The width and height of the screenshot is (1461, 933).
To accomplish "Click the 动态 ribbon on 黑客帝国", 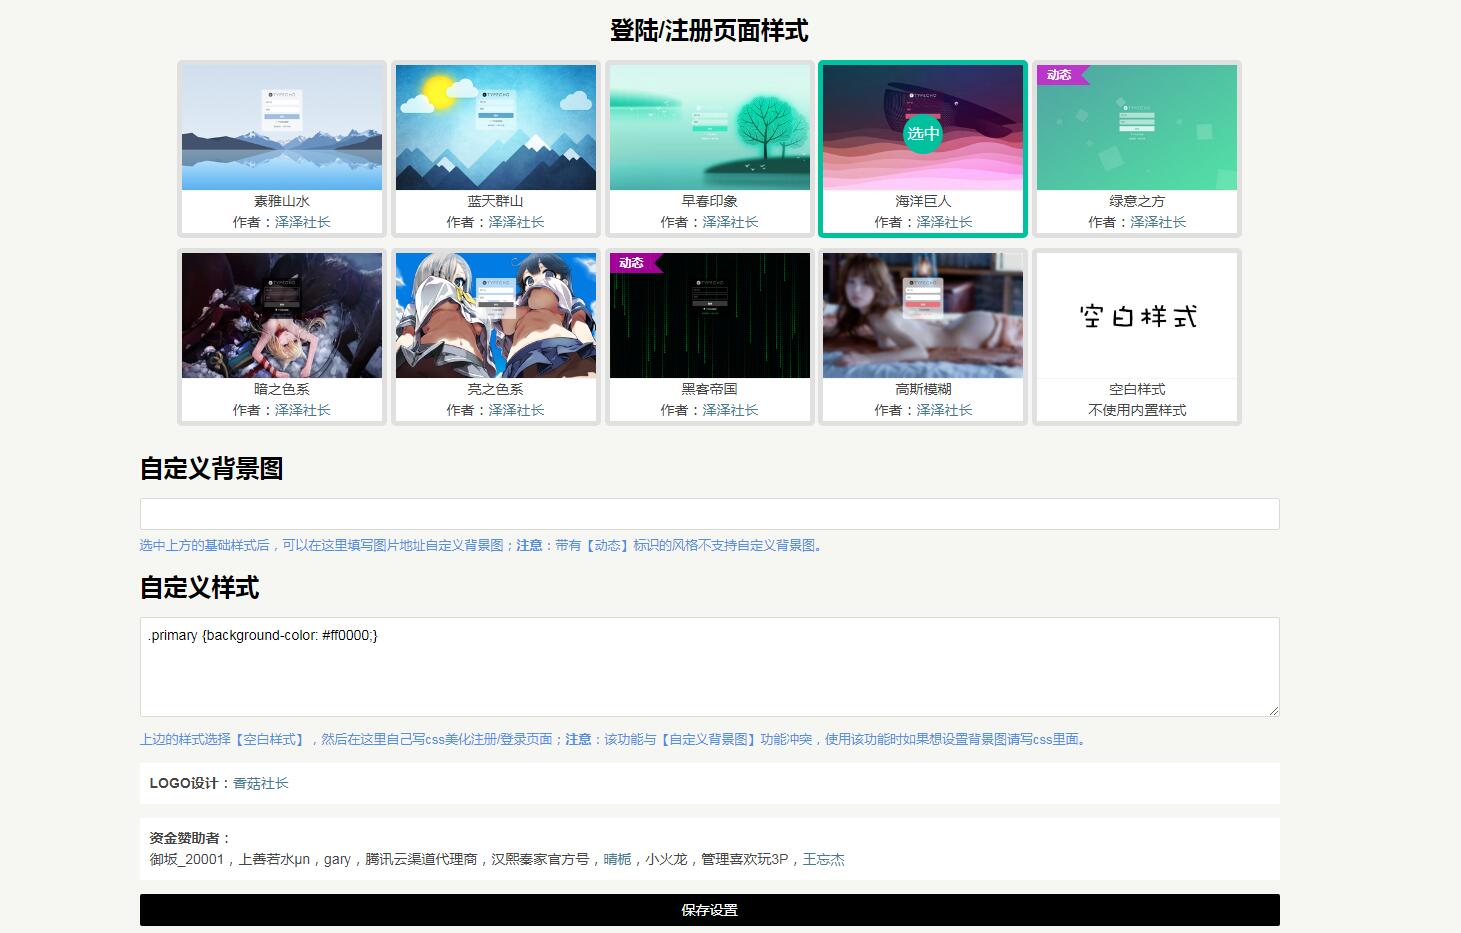I will 632,263.
